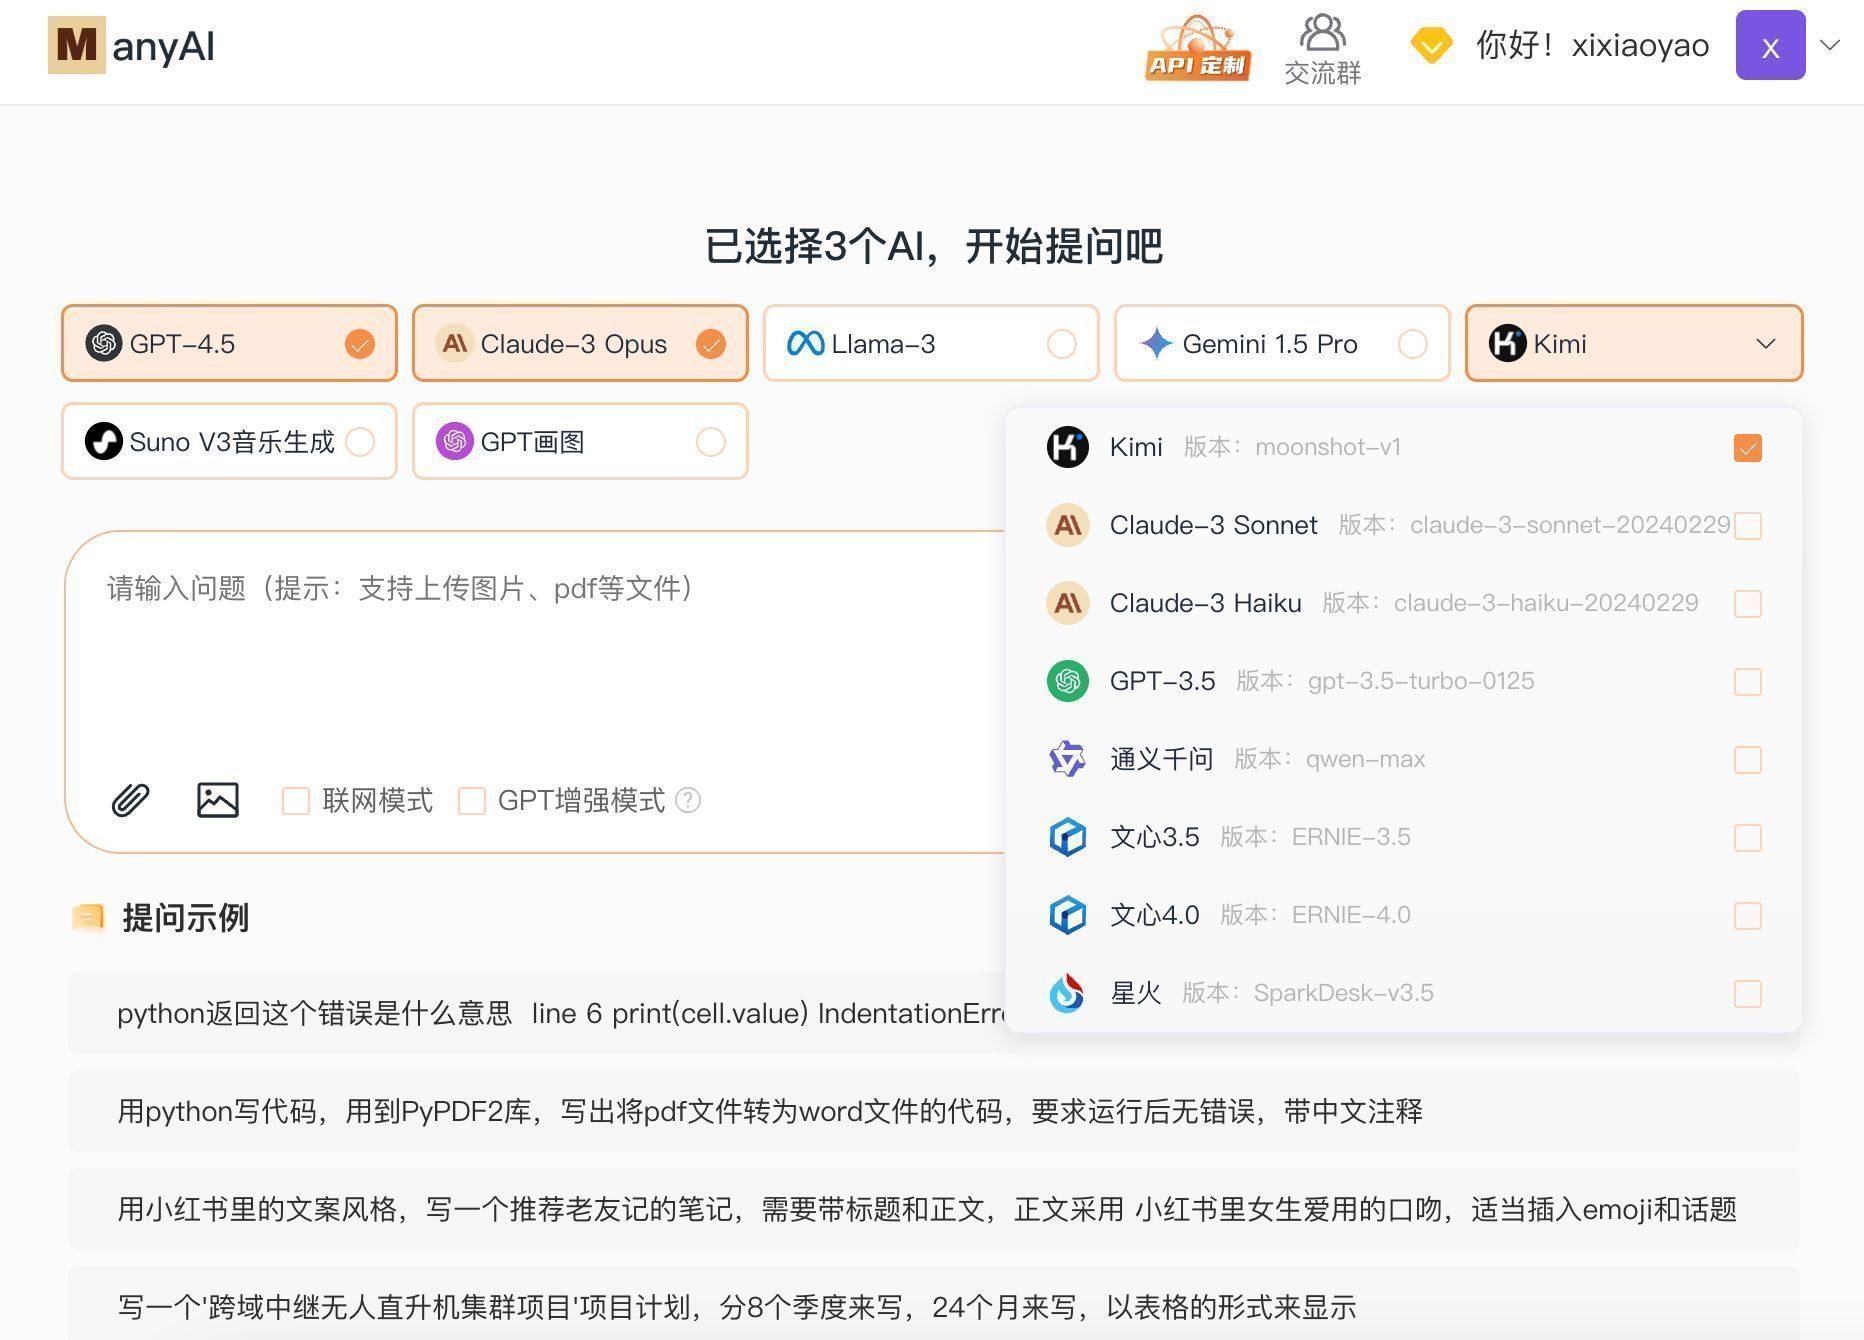Open GPT增强模式 help question mark
This screenshot has width=1864, height=1340.
(688, 800)
